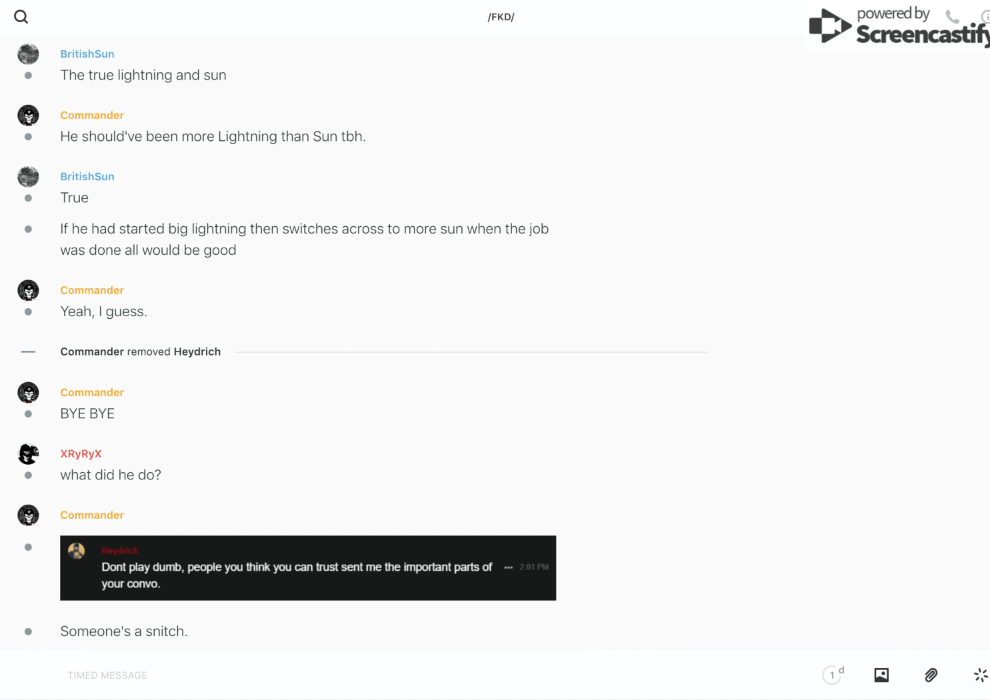Click BritishSun's name above 'True'
Viewport: 990px width, 700px height.
(87, 177)
